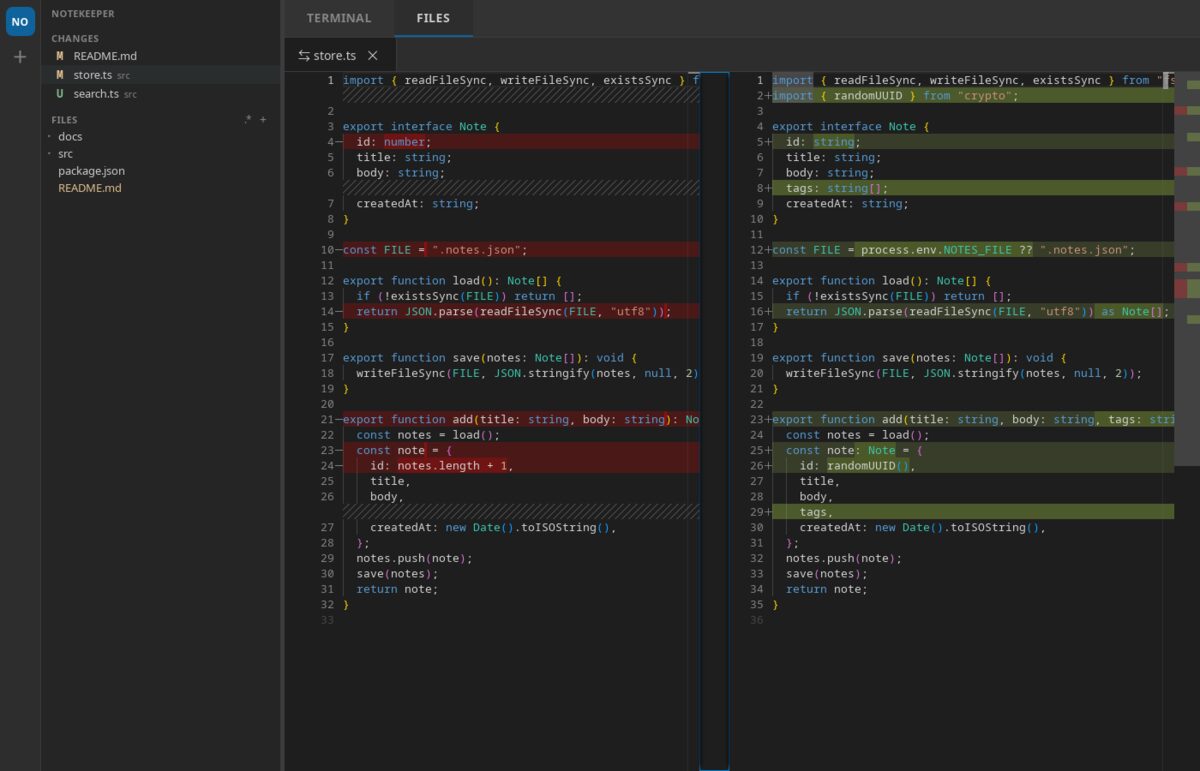Click line number 36 in right pane

coord(756,620)
